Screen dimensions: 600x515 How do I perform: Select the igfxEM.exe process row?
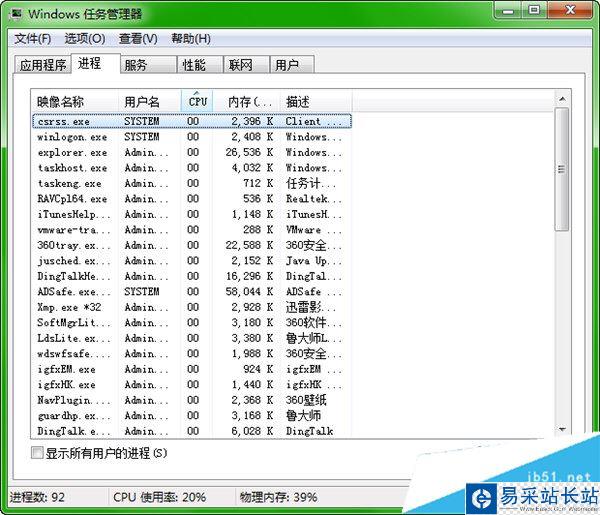(192, 369)
